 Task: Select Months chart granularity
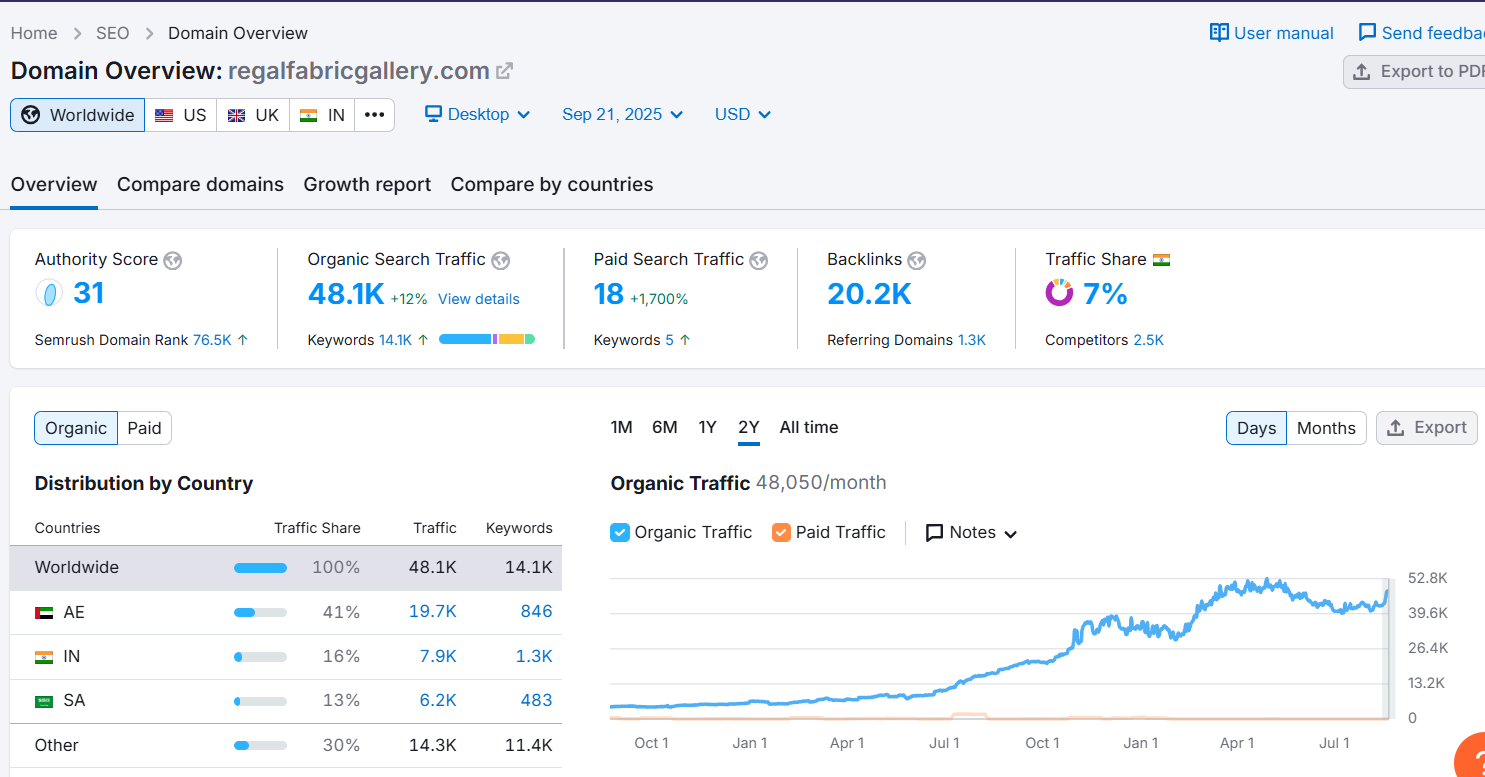[x=1326, y=428]
